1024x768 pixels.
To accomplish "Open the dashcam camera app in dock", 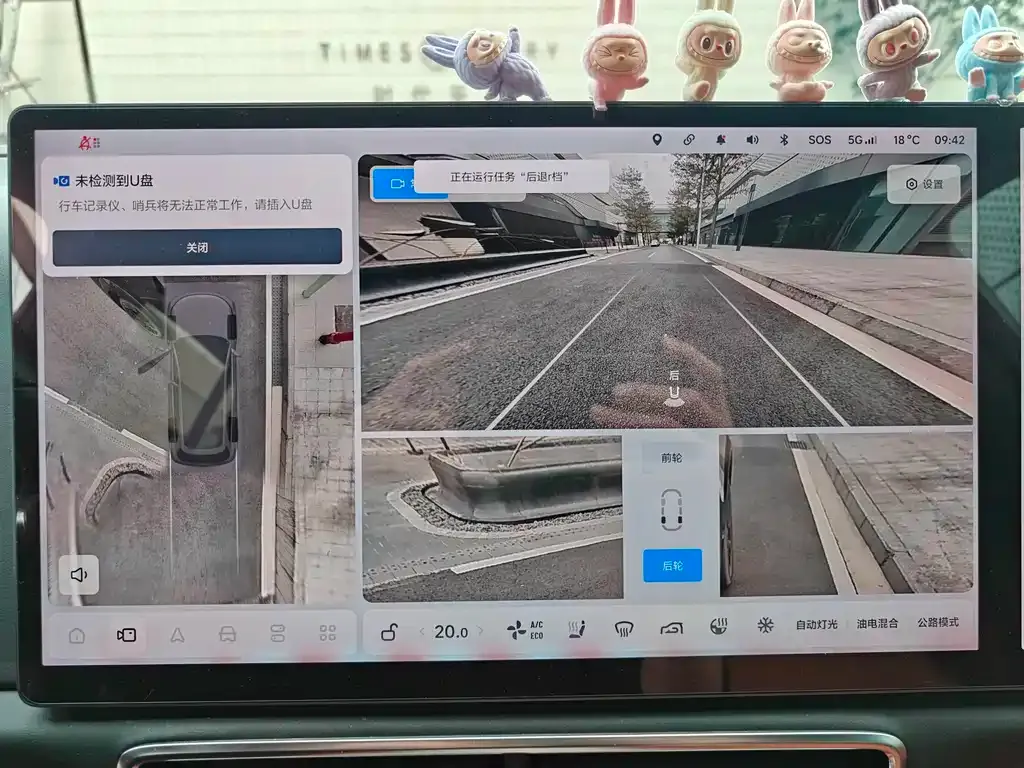I will [x=126, y=635].
